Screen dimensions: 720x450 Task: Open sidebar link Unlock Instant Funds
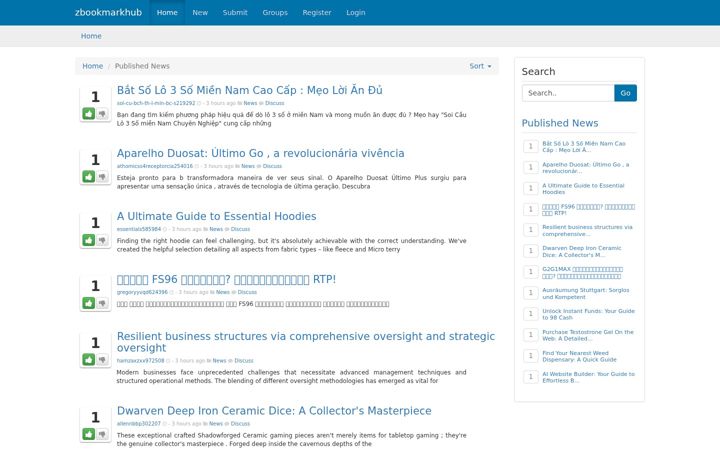tap(588, 314)
